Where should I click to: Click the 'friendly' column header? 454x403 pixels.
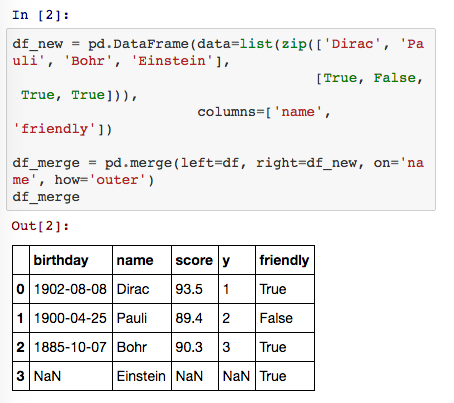click(x=285, y=260)
